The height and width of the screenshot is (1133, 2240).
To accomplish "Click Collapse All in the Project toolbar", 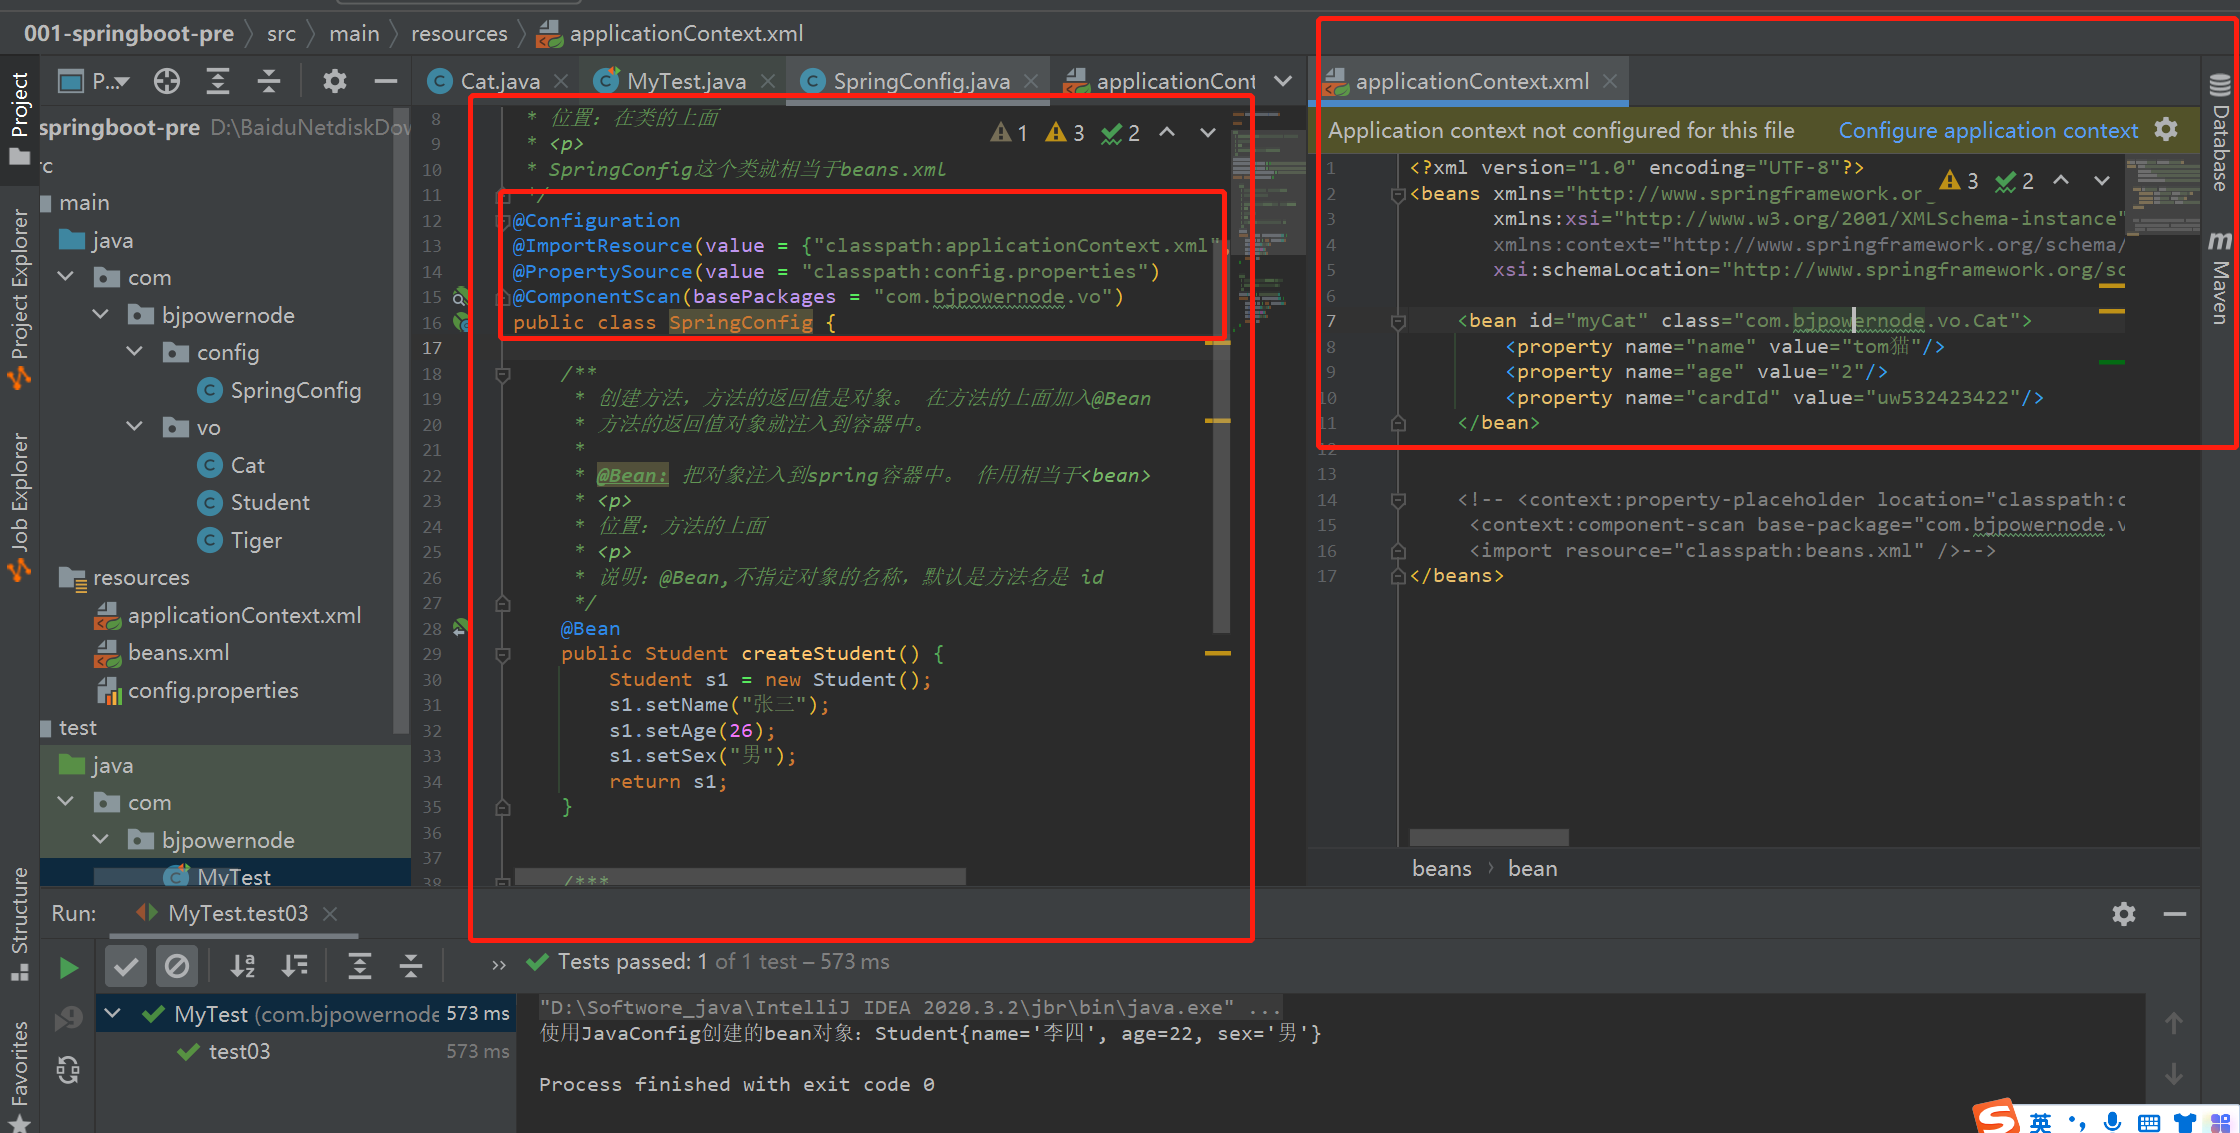I will coord(269,81).
